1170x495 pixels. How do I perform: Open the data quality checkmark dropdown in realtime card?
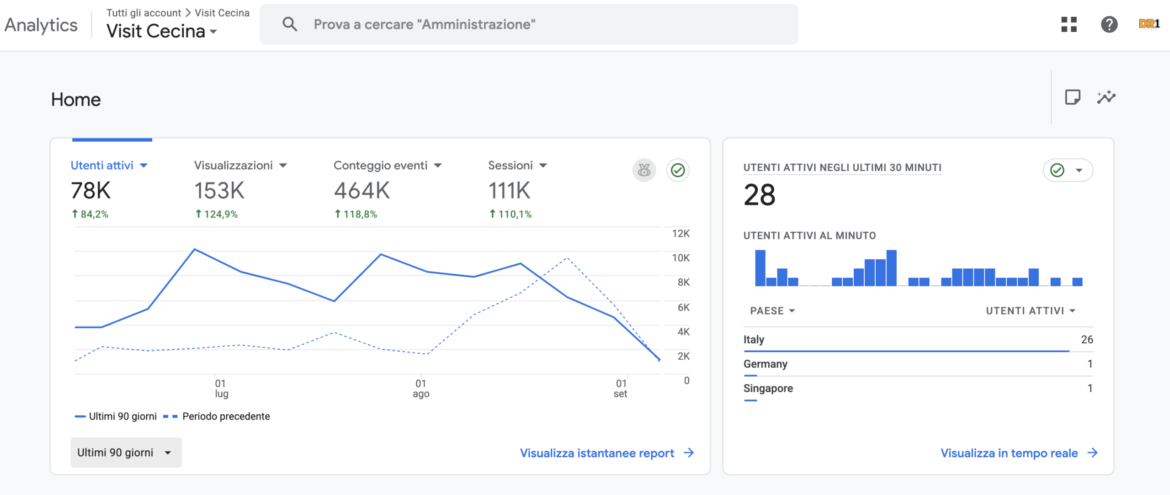coord(1068,170)
